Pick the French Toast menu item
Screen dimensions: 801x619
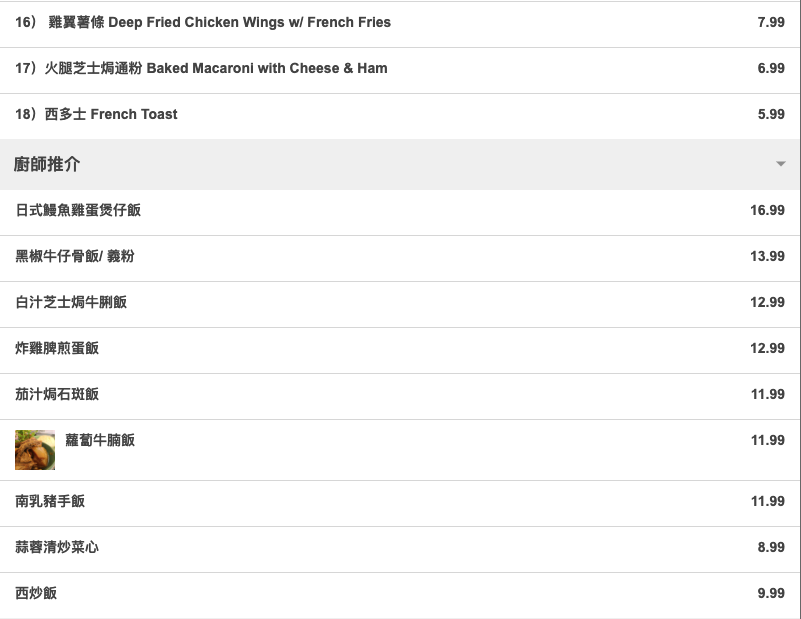[x=97, y=114]
